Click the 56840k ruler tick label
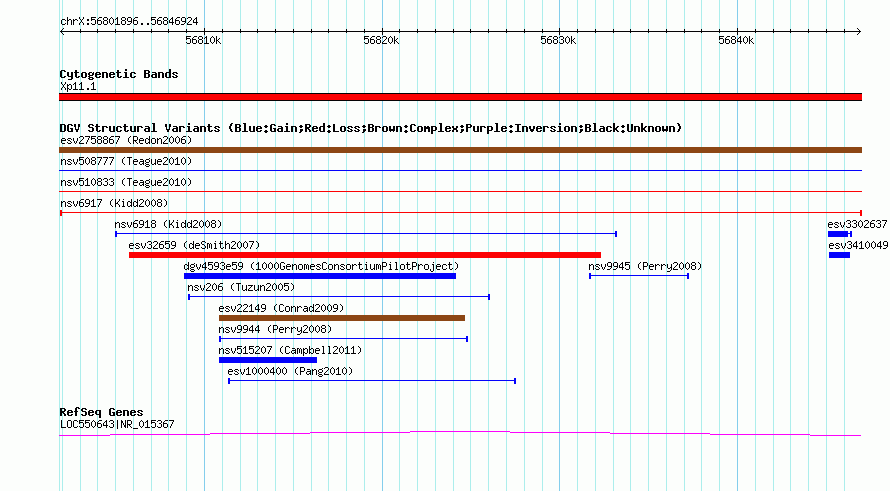 736,41
